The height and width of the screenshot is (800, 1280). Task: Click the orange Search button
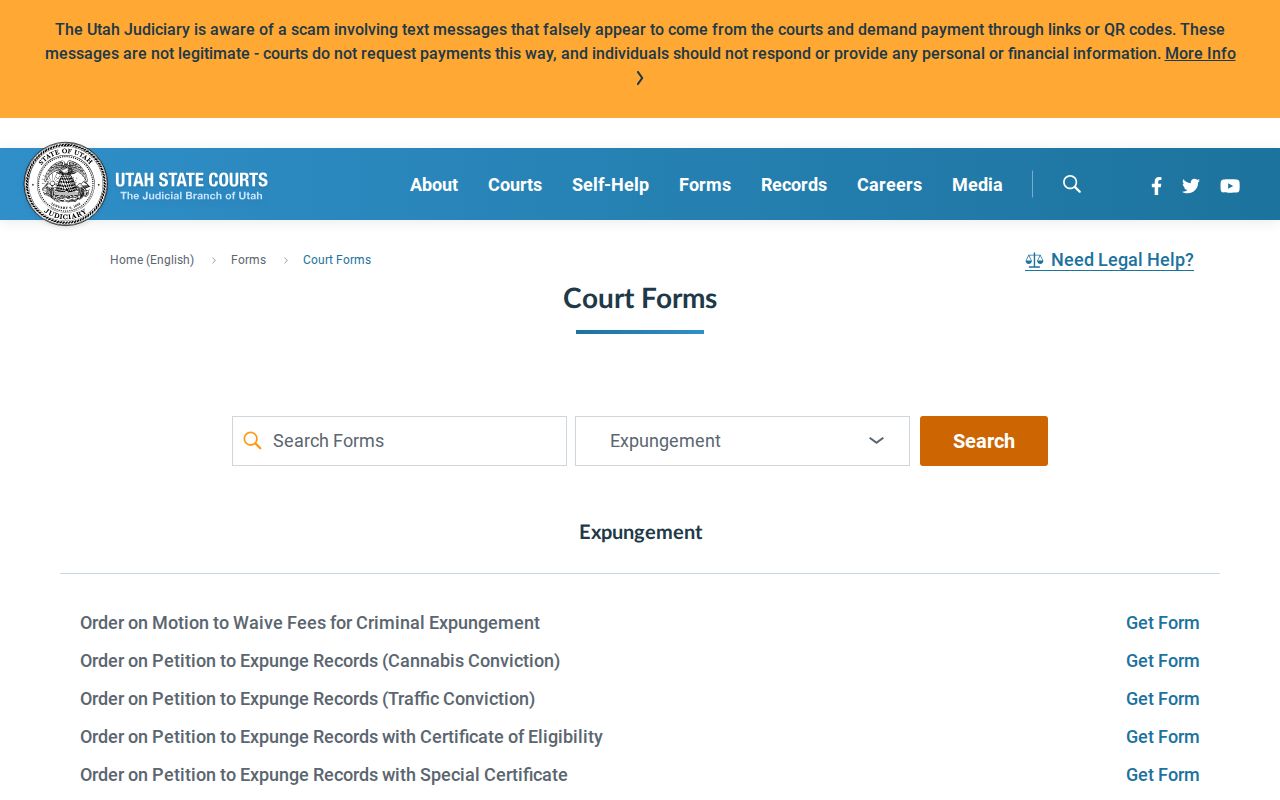click(984, 441)
